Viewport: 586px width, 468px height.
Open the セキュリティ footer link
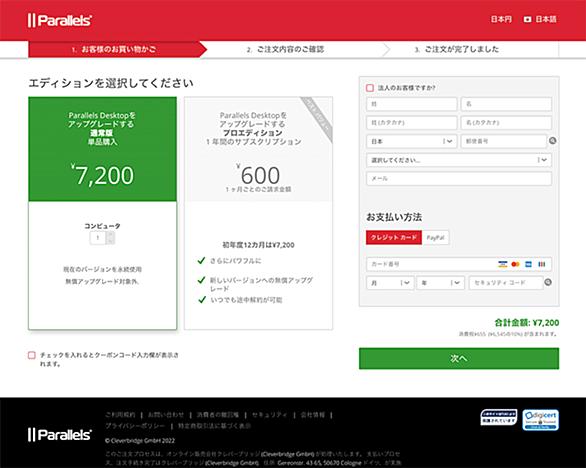tap(269, 415)
